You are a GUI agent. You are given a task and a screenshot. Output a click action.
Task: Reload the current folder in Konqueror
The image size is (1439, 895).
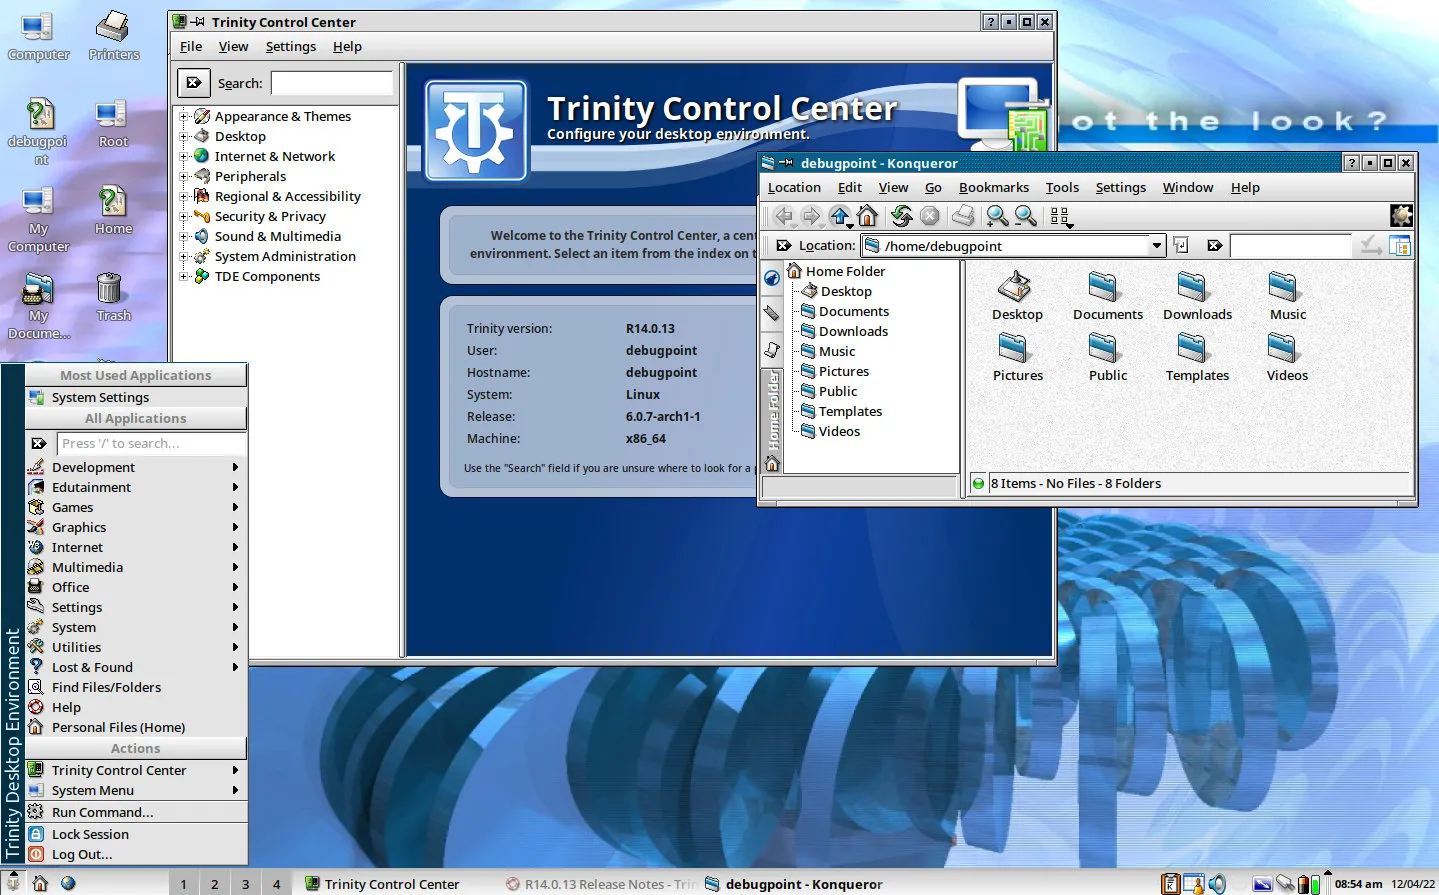point(901,216)
